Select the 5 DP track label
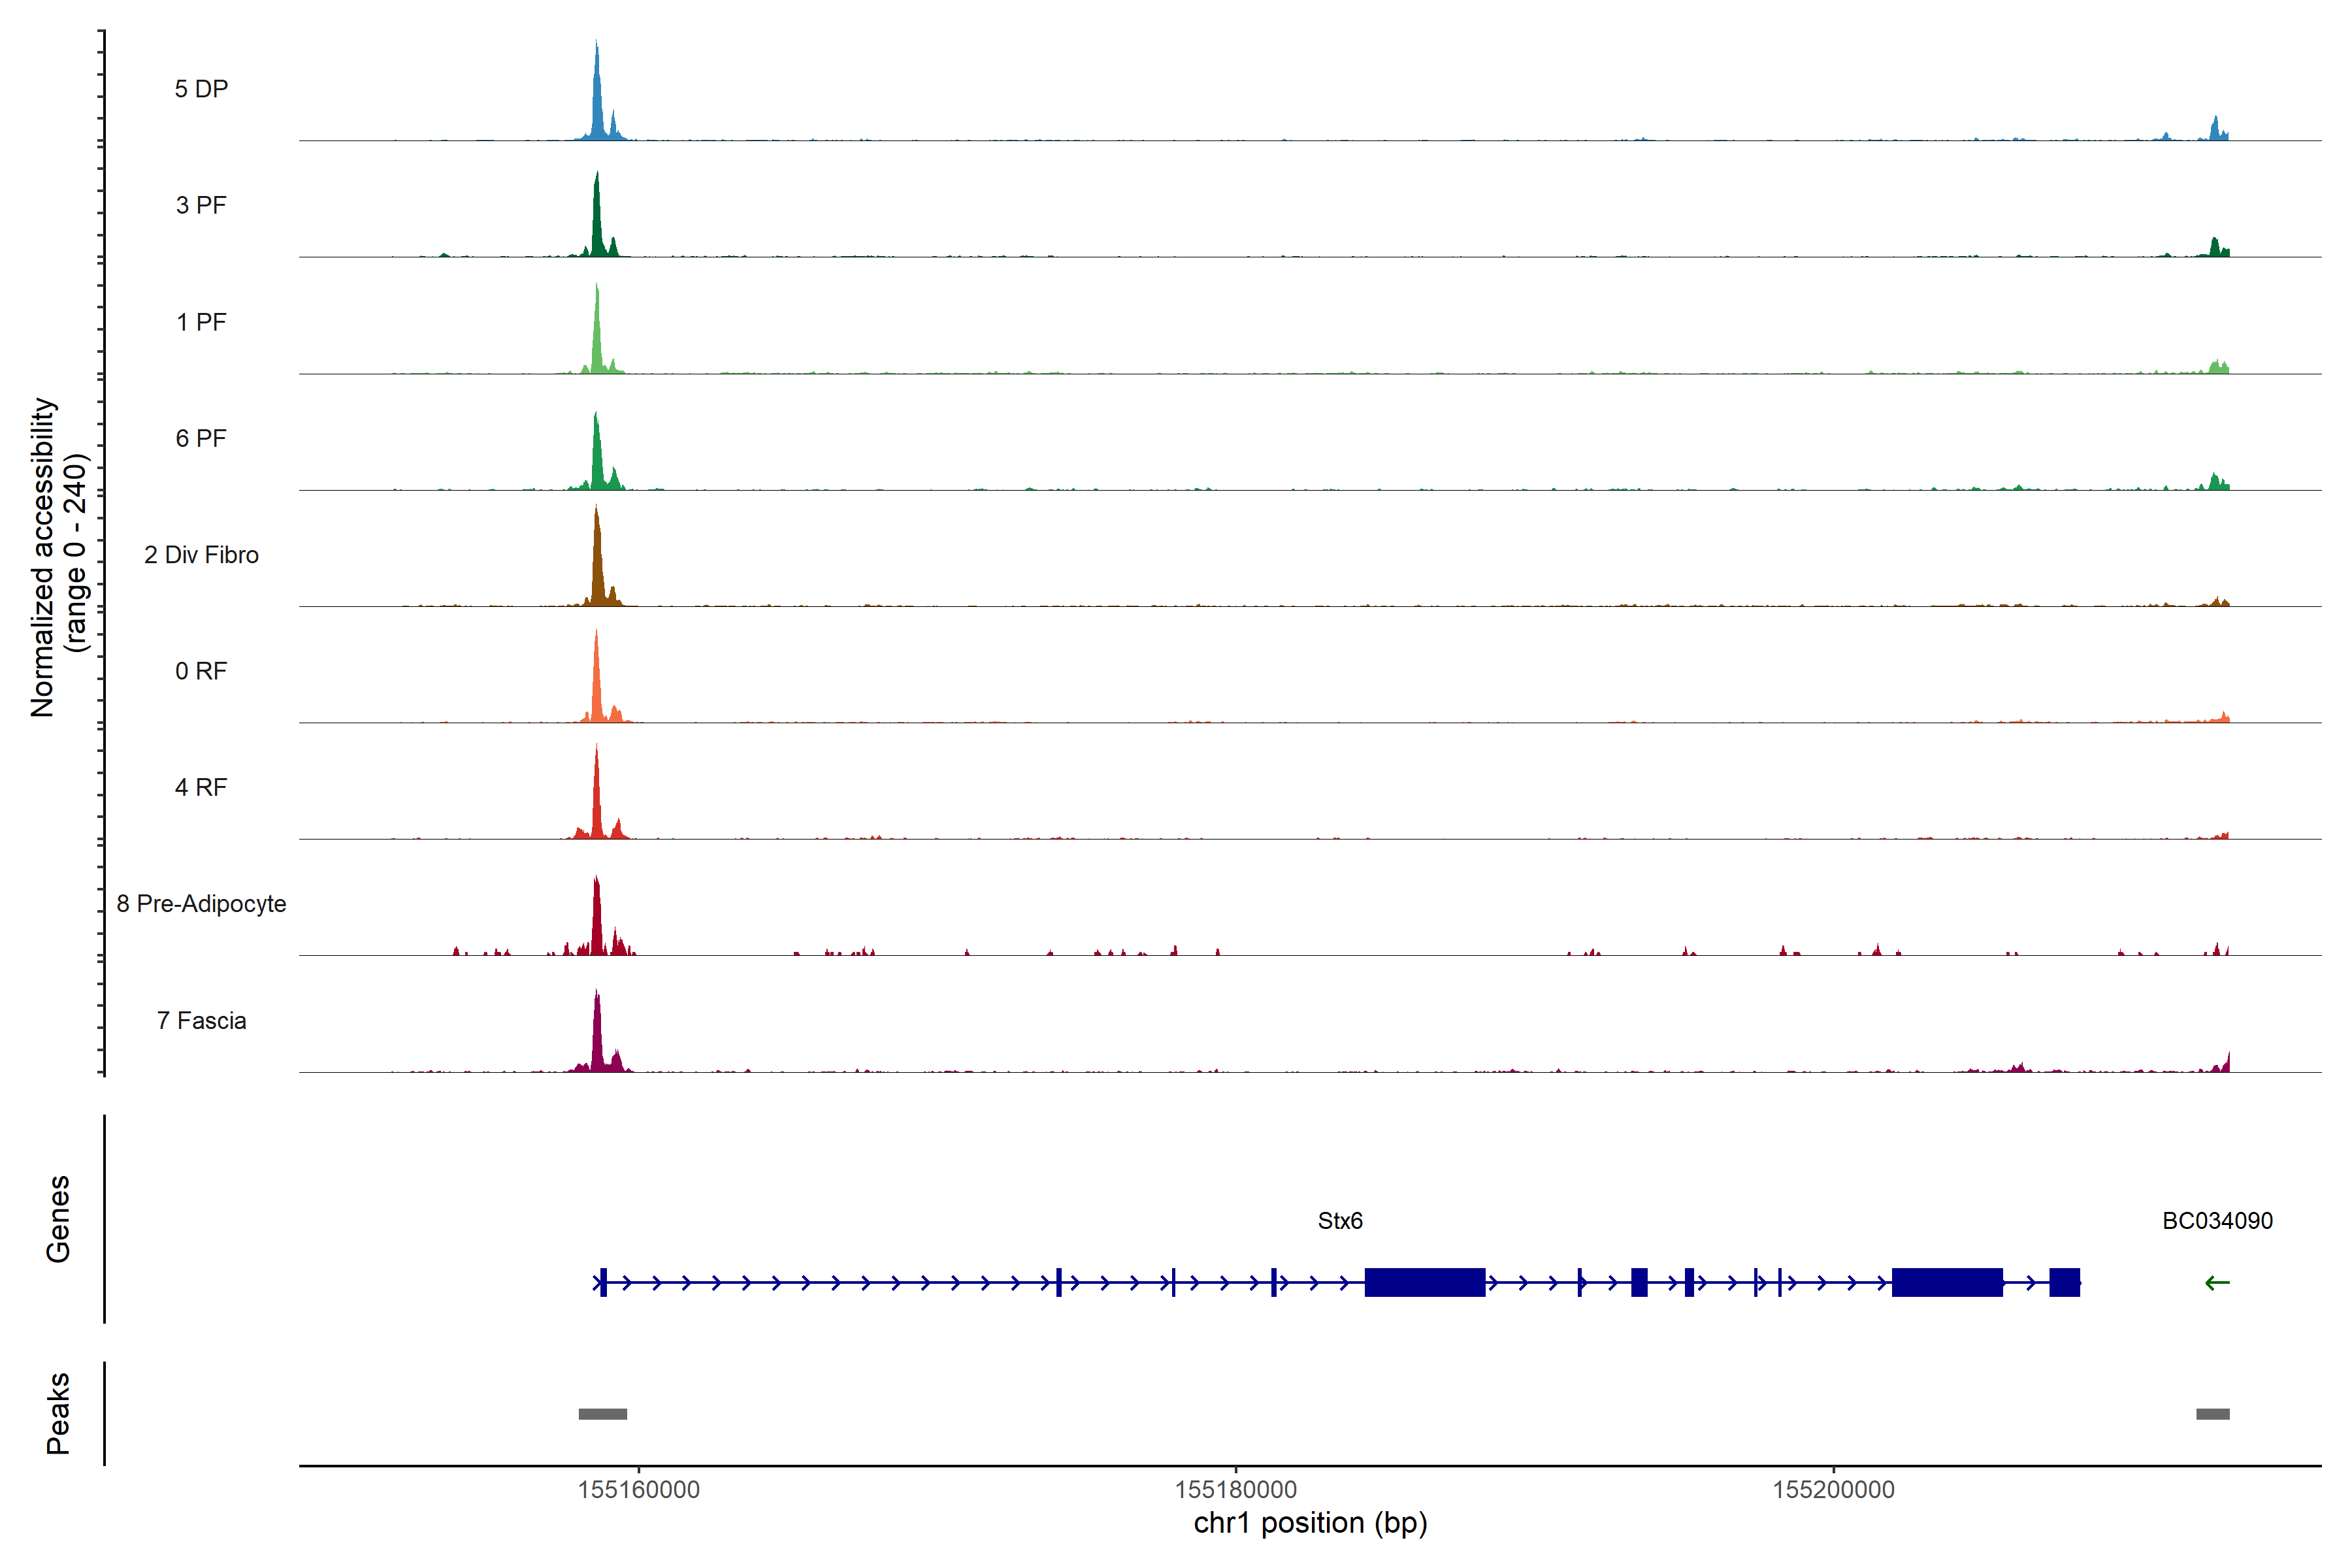This screenshot has width=2352, height=1568. point(201,89)
